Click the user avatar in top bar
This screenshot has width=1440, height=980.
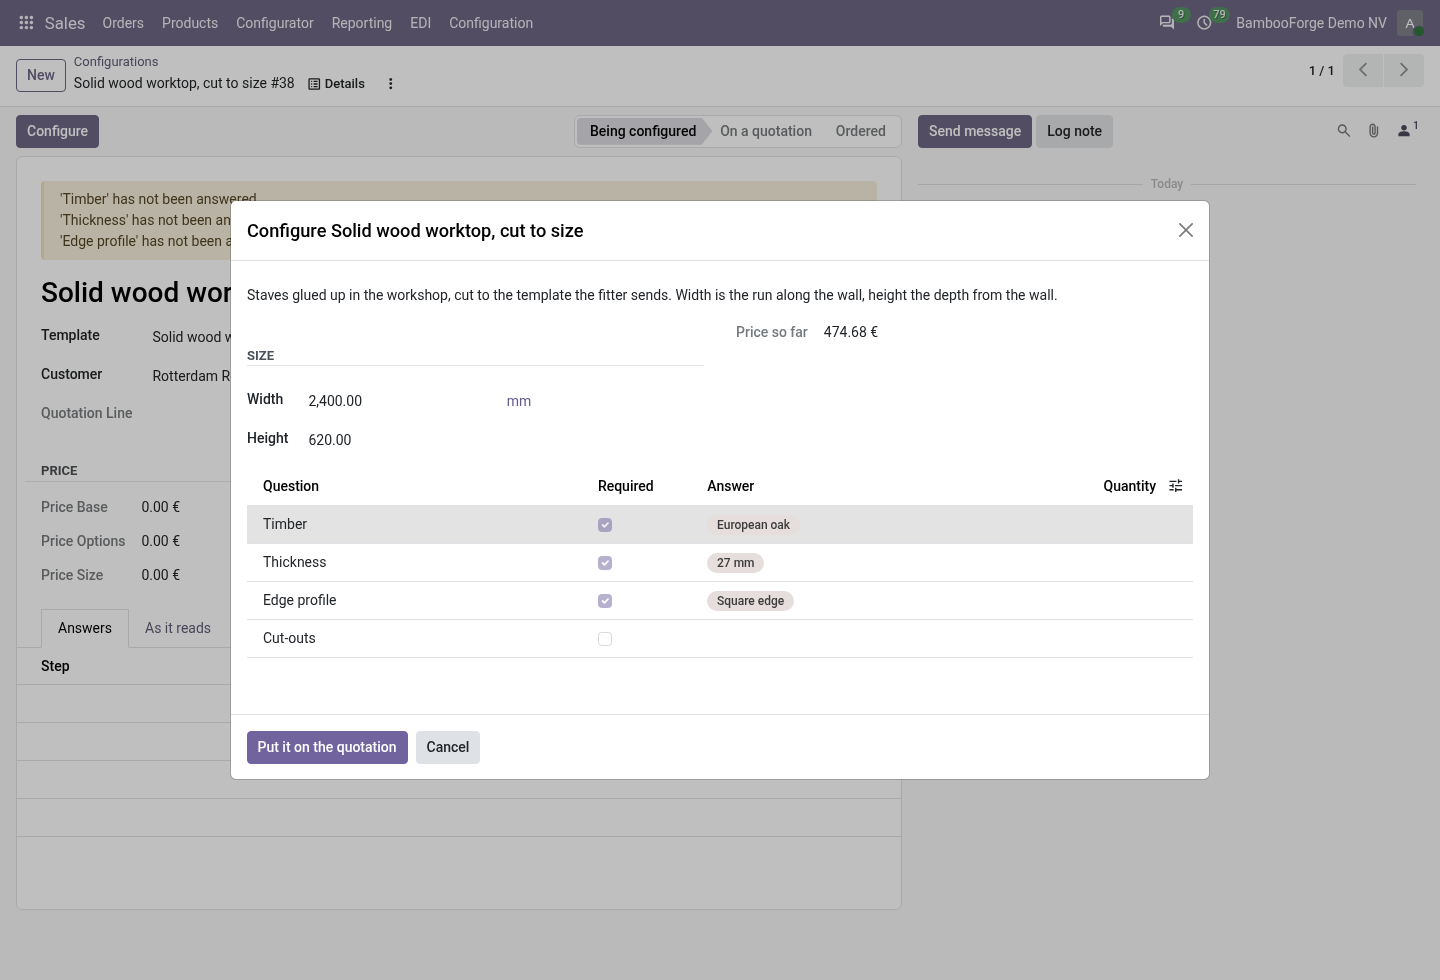coord(1410,23)
